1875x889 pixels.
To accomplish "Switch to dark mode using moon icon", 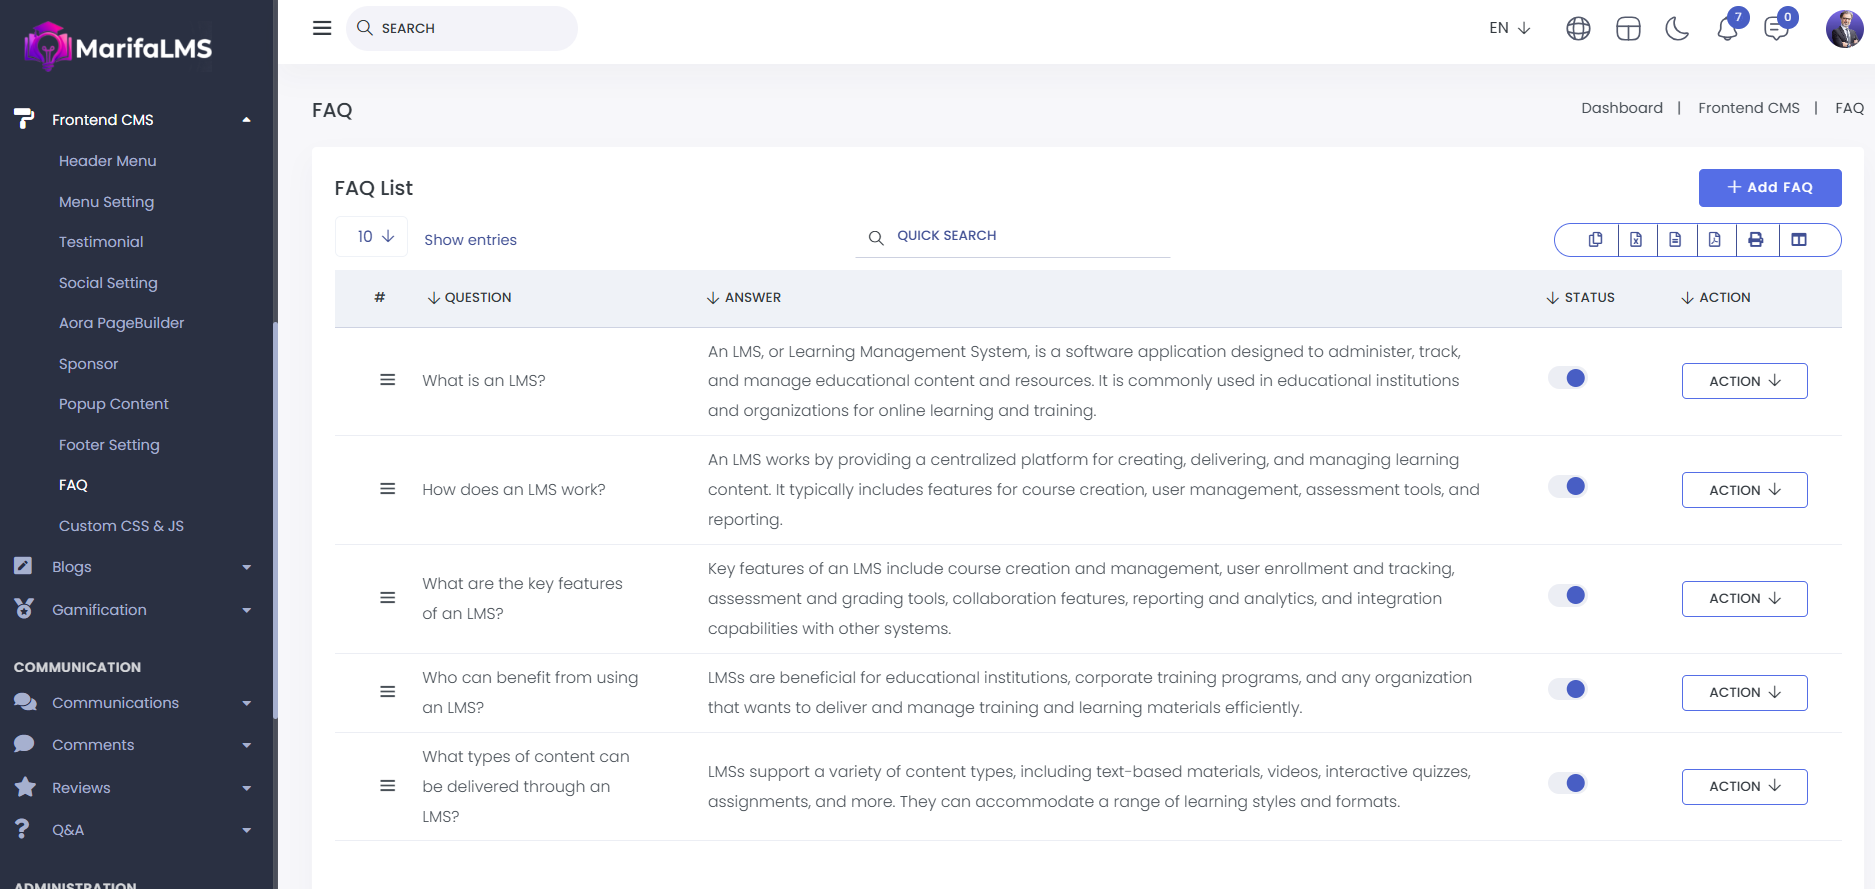I will click(x=1677, y=29).
